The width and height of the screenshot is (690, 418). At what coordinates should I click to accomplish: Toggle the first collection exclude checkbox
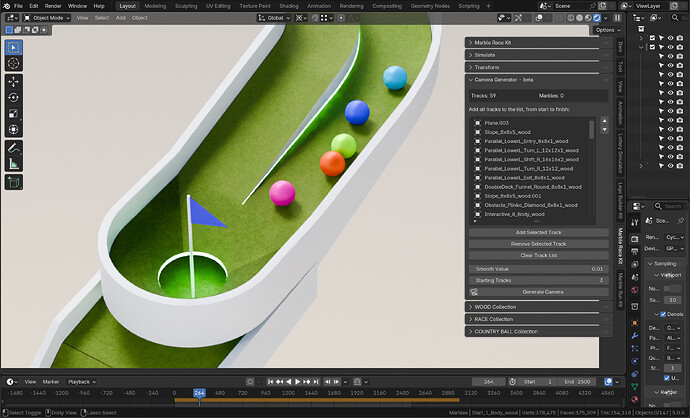[x=653, y=38]
